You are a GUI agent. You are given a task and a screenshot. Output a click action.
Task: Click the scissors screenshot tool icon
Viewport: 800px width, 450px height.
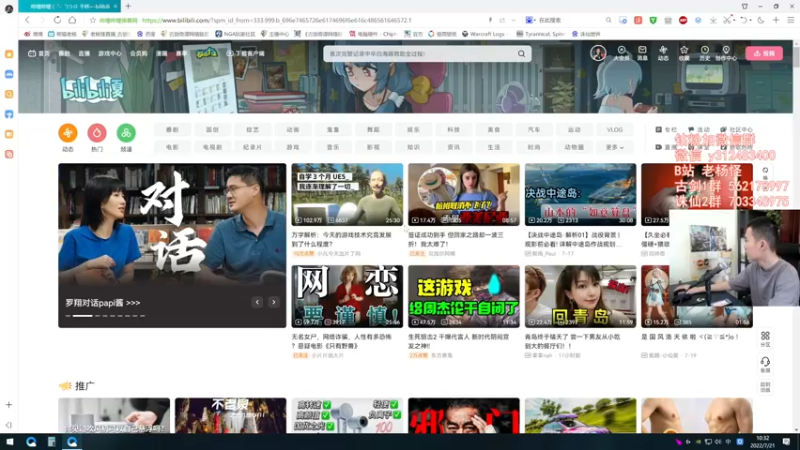click(x=728, y=20)
